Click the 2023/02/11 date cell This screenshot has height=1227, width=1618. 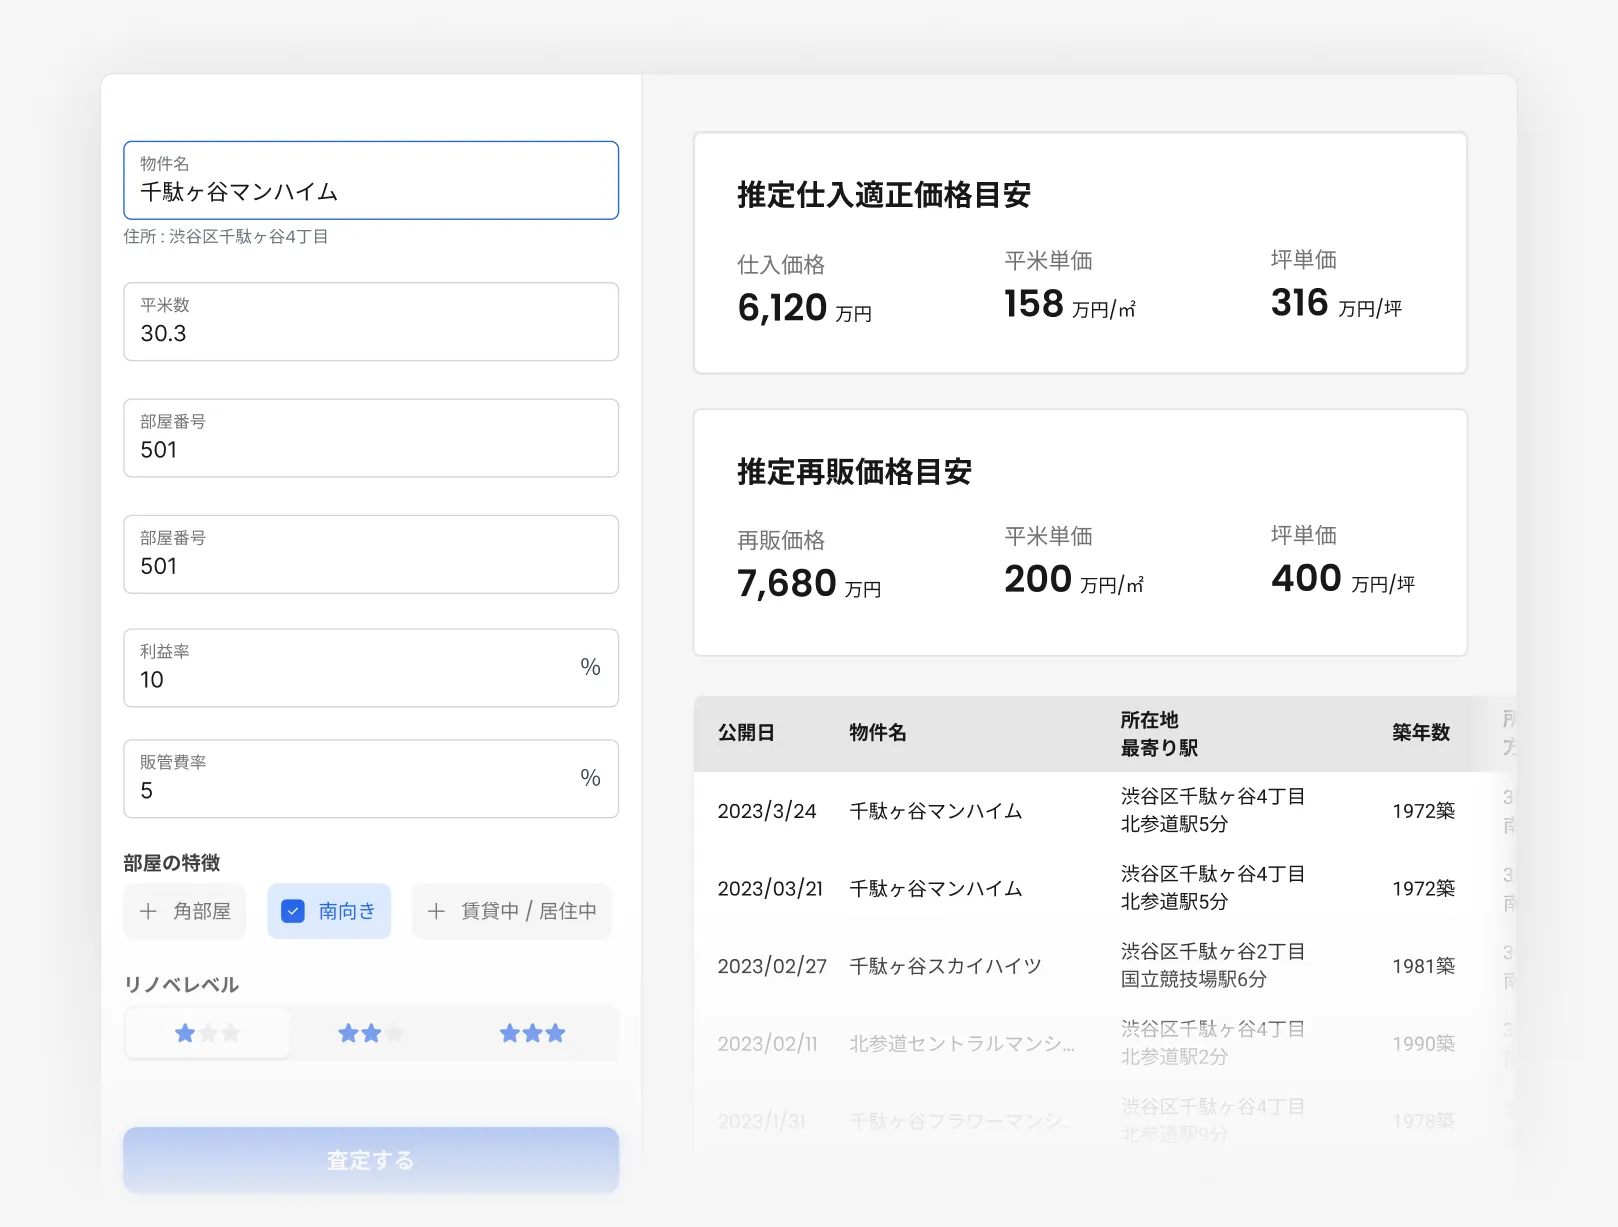tap(767, 1043)
